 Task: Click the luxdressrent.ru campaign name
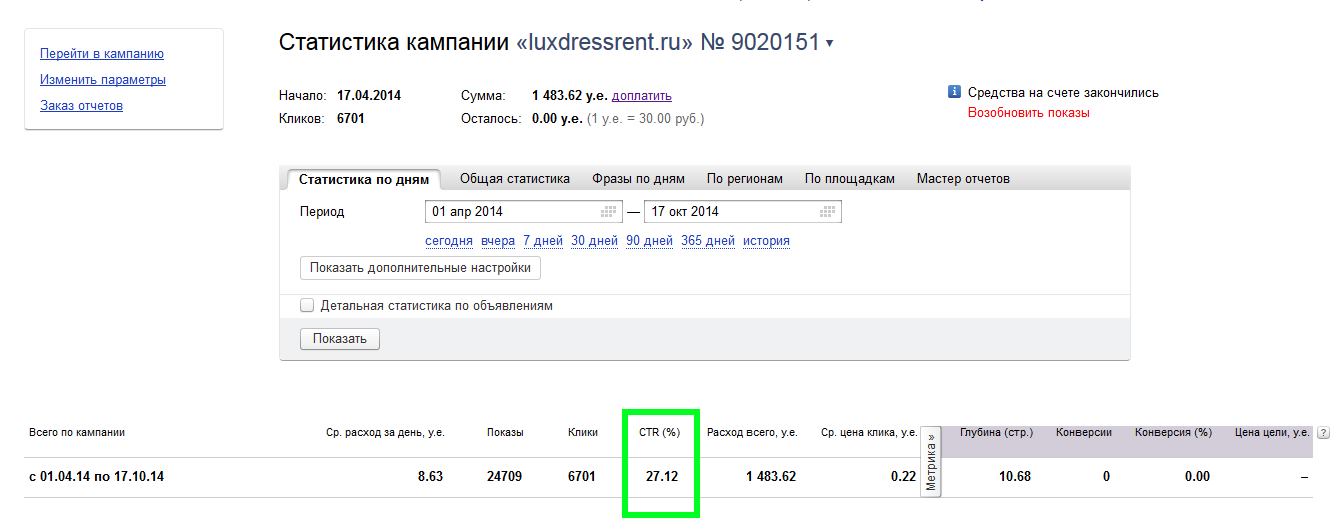pyautogui.click(x=604, y=43)
